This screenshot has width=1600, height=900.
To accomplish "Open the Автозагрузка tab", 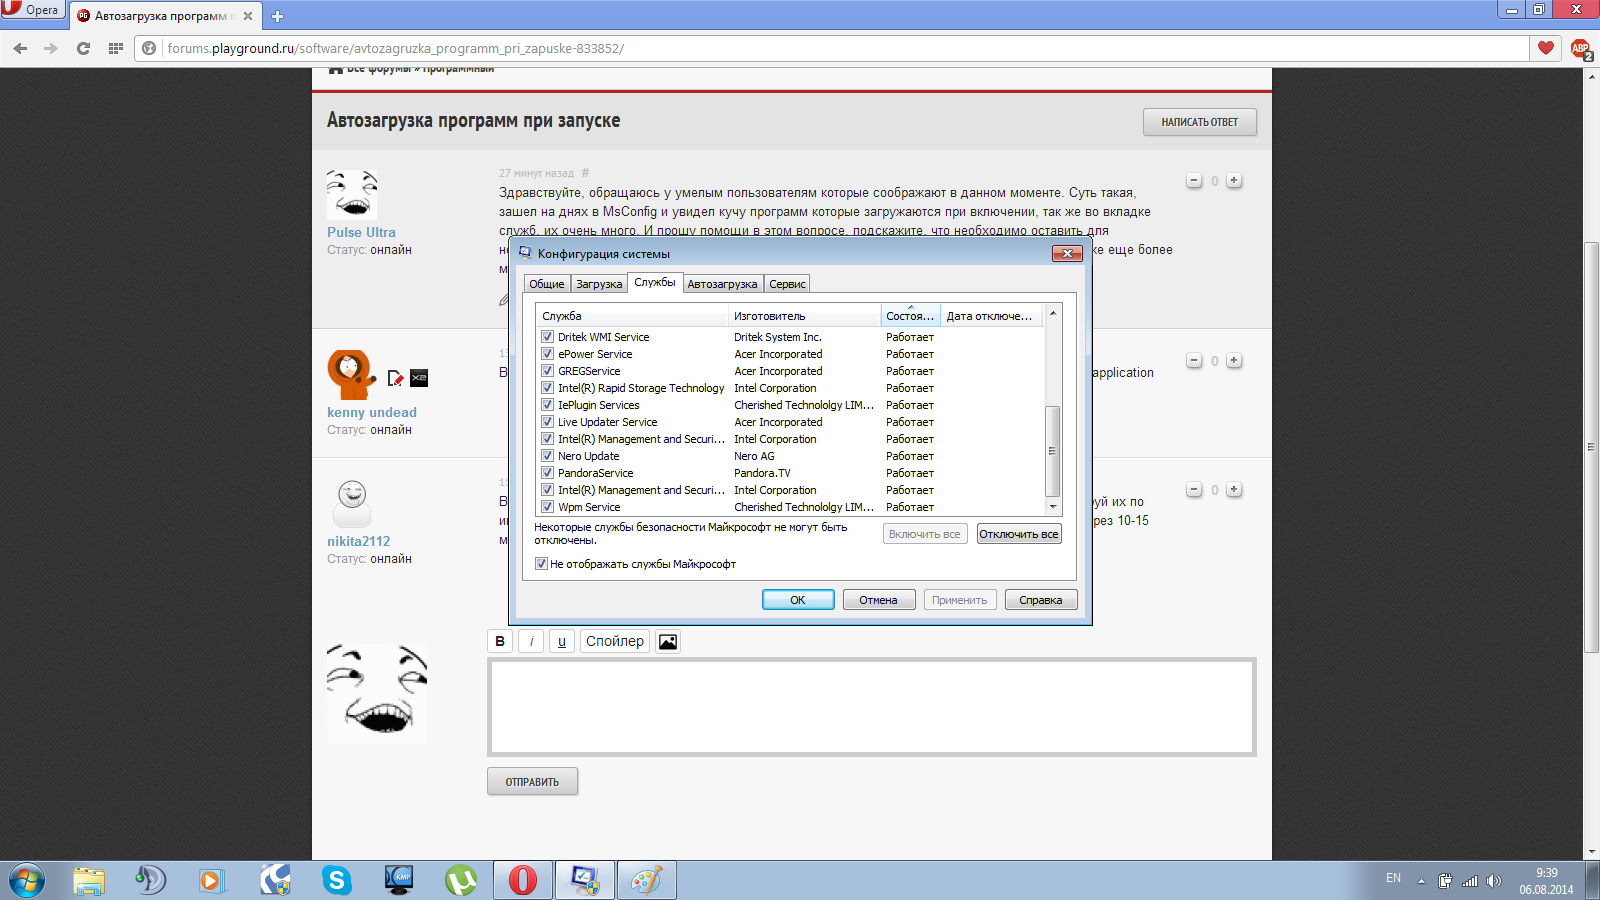I will [x=722, y=284].
